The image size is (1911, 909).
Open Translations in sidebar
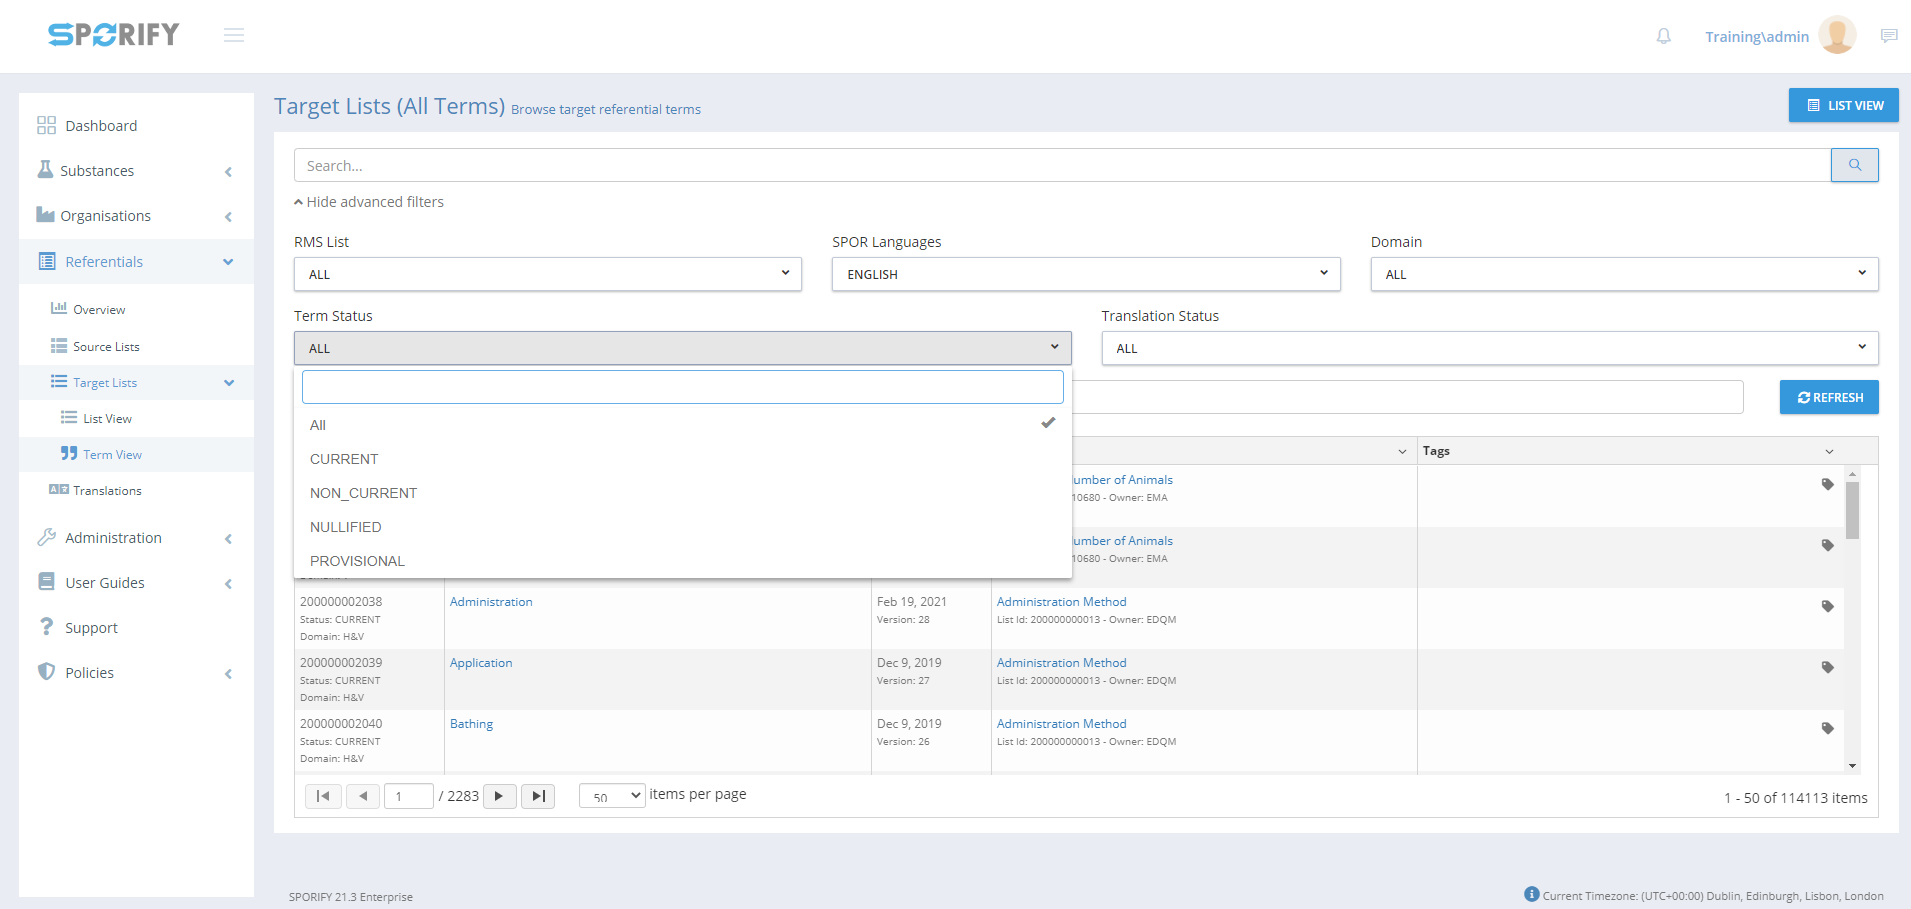click(x=107, y=491)
